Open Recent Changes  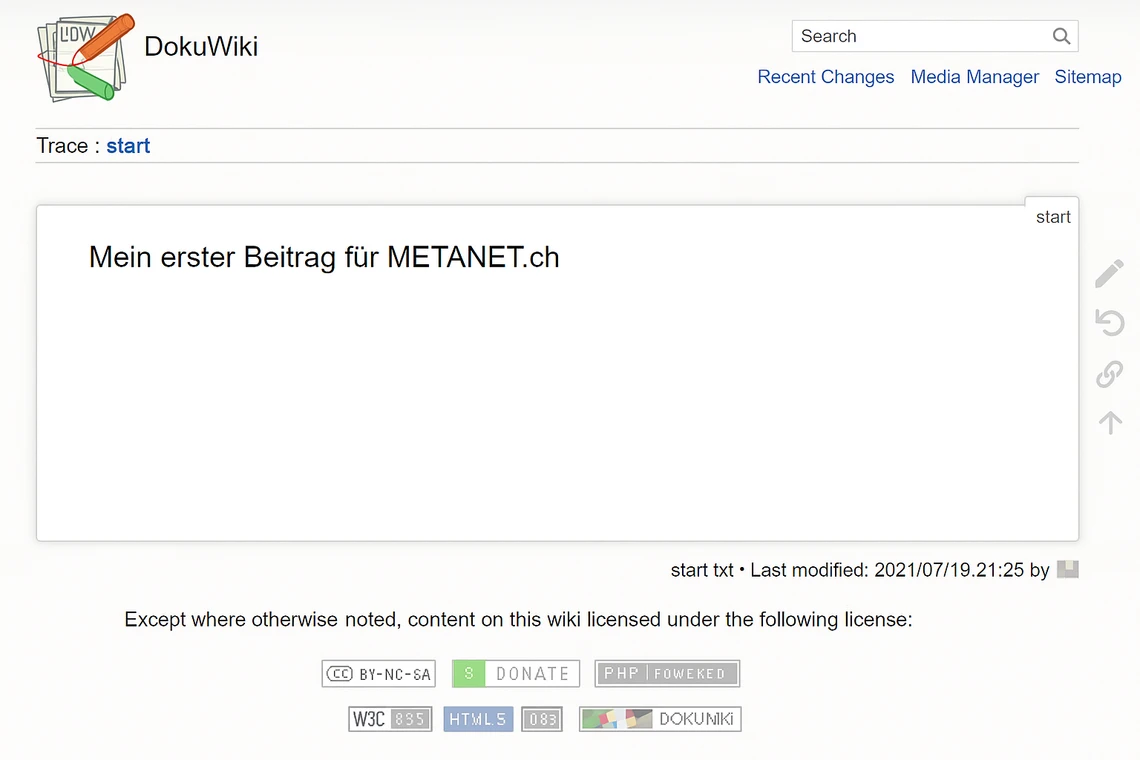[x=826, y=77]
